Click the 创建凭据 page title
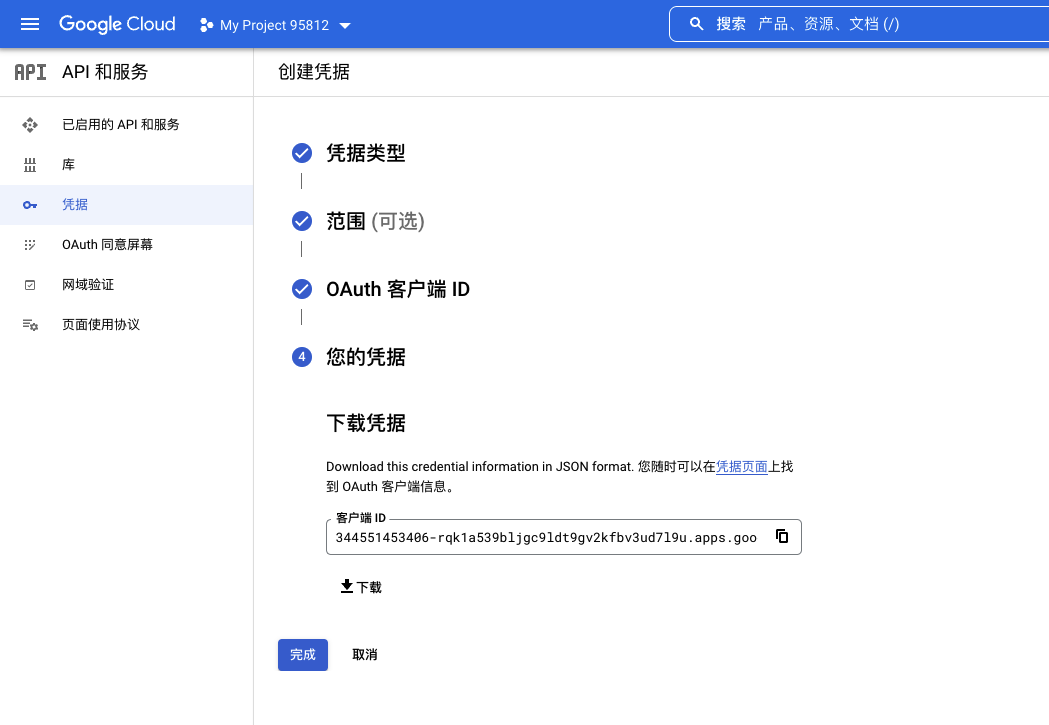 [x=314, y=72]
